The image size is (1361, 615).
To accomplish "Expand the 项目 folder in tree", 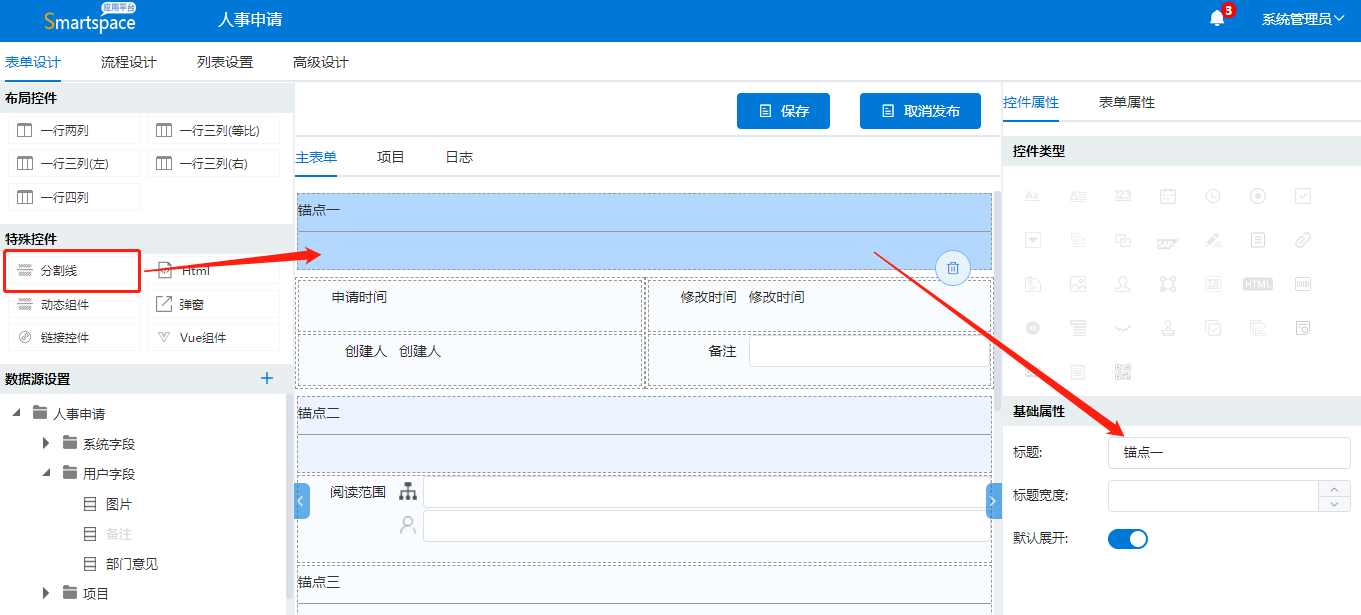I will 46,593.
